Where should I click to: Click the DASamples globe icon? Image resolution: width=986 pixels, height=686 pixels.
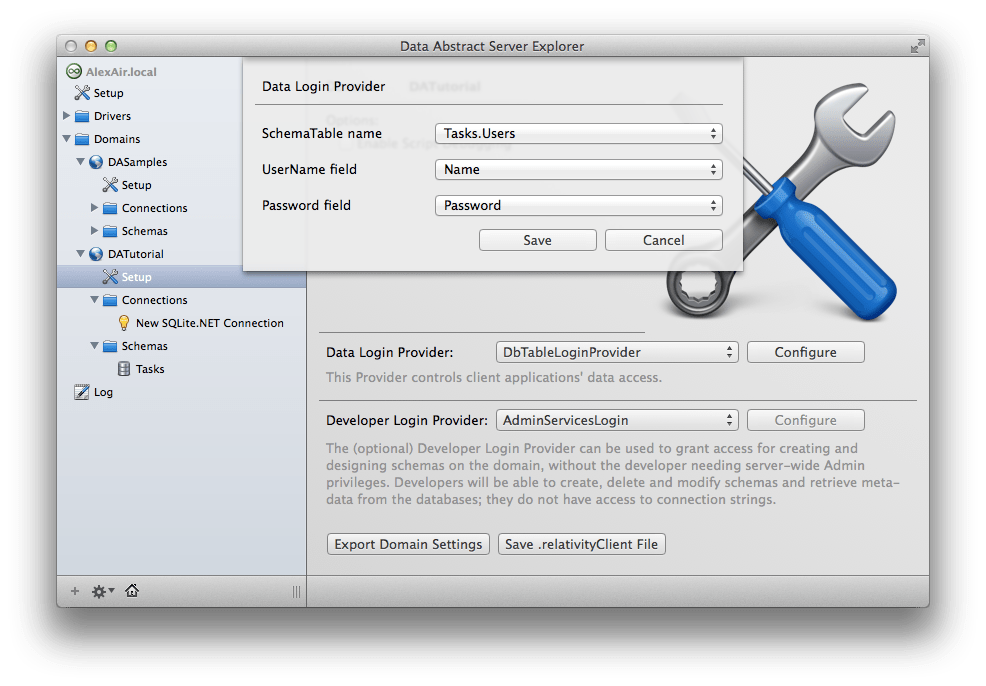click(96, 162)
